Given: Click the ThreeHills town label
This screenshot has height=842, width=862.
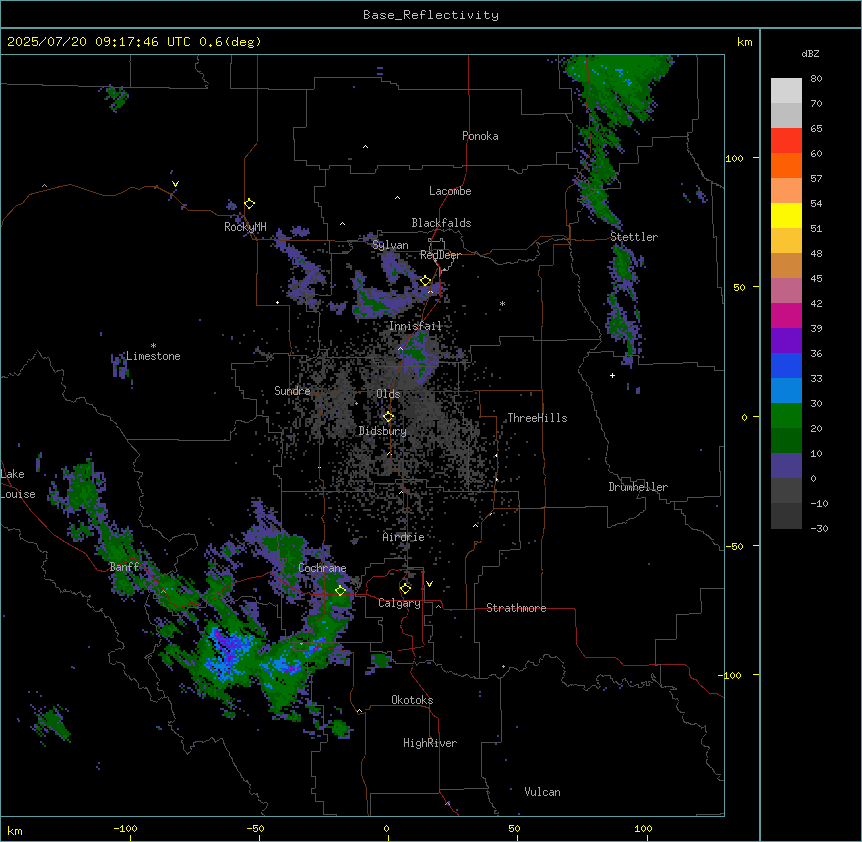Looking at the screenshot, I should [x=537, y=418].
